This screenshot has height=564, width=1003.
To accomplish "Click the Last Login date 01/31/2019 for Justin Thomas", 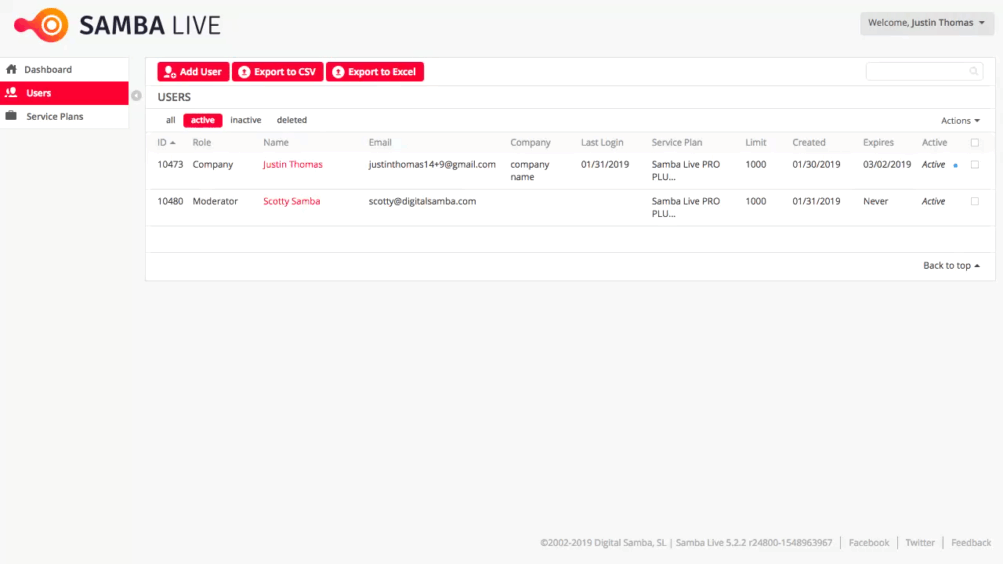I will point(605,164).
